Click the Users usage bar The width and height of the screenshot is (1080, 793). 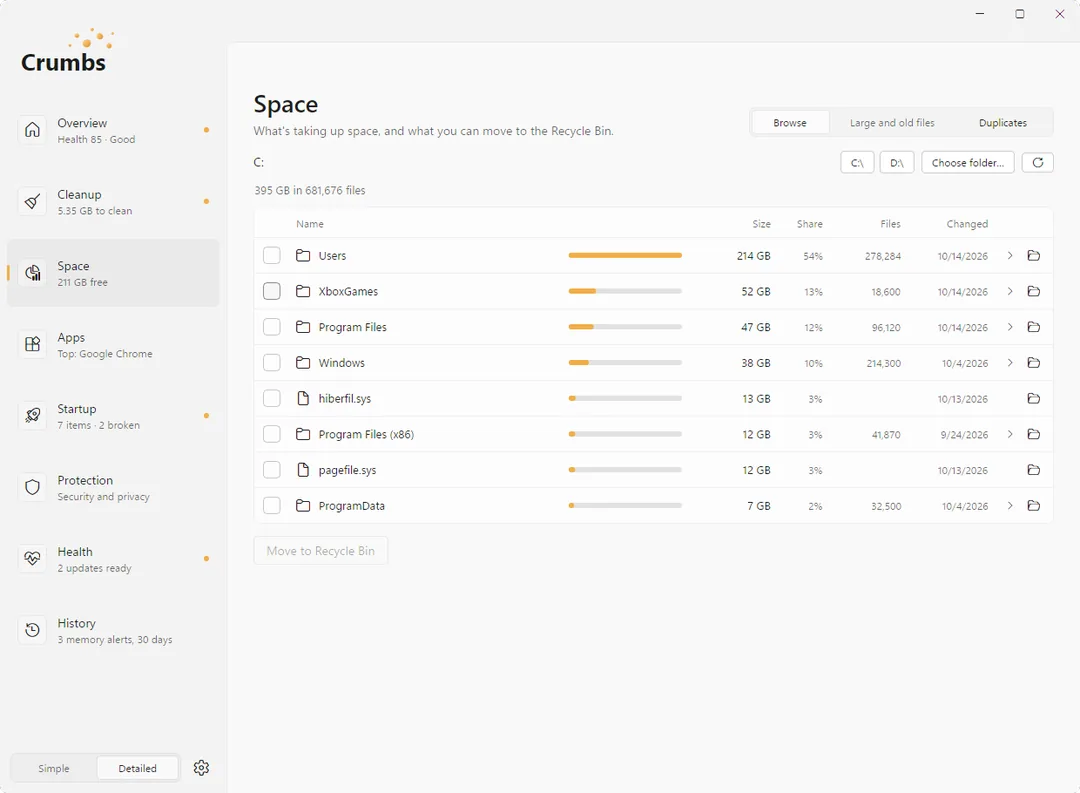(625, 256)
